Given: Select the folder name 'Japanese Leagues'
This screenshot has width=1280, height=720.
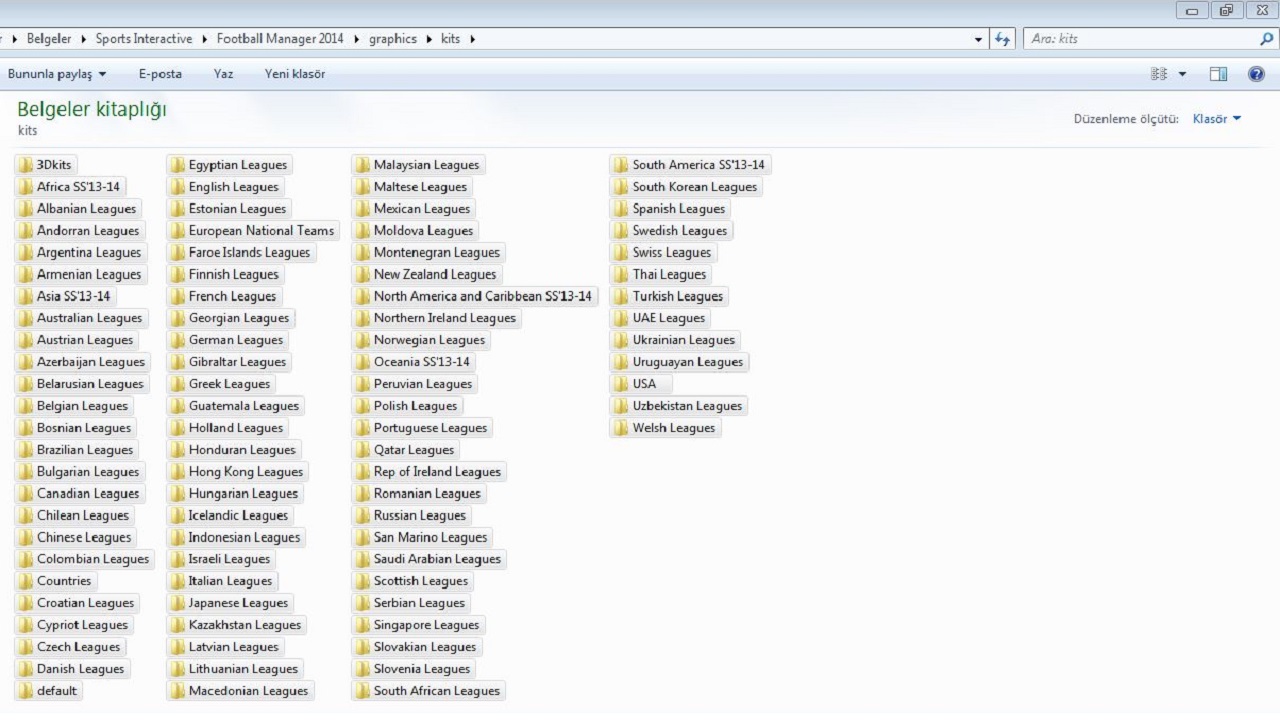Looking at the screenshot, I should (238, 603).
